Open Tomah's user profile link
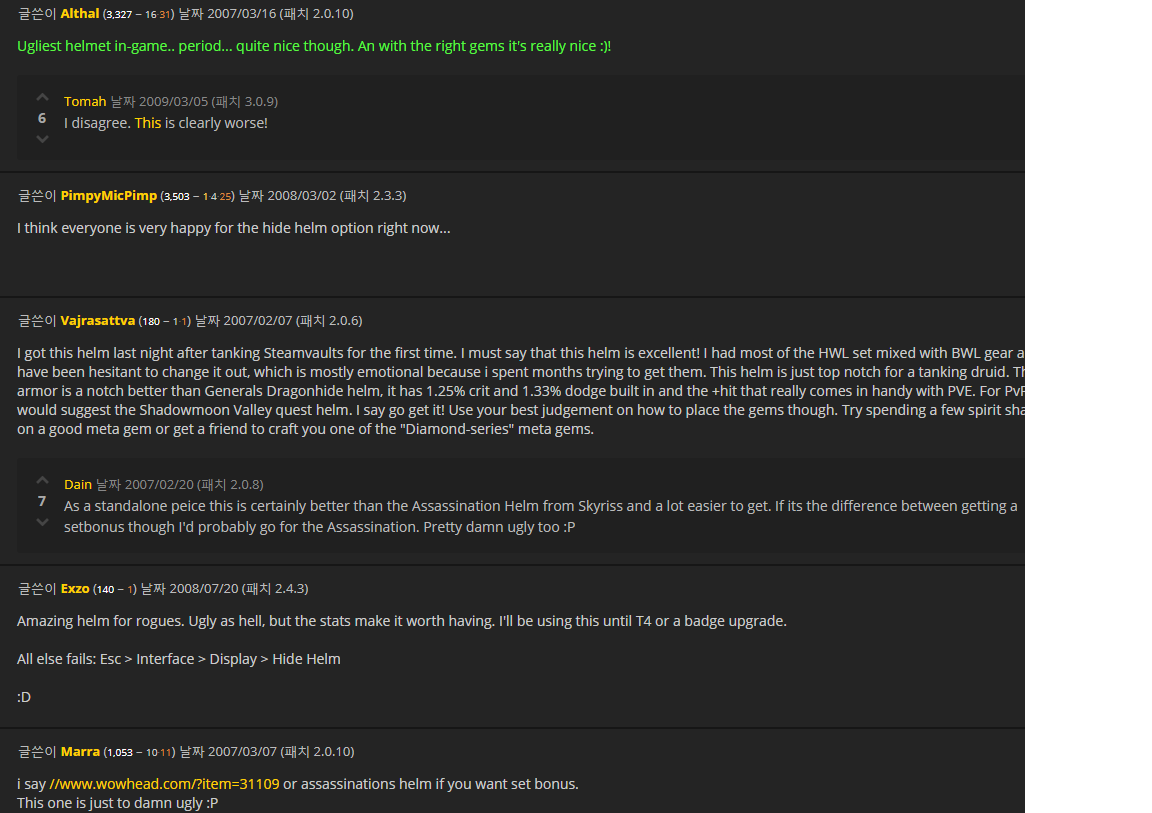Viewport: 1152px width, 813px height. tap(85, 101)
